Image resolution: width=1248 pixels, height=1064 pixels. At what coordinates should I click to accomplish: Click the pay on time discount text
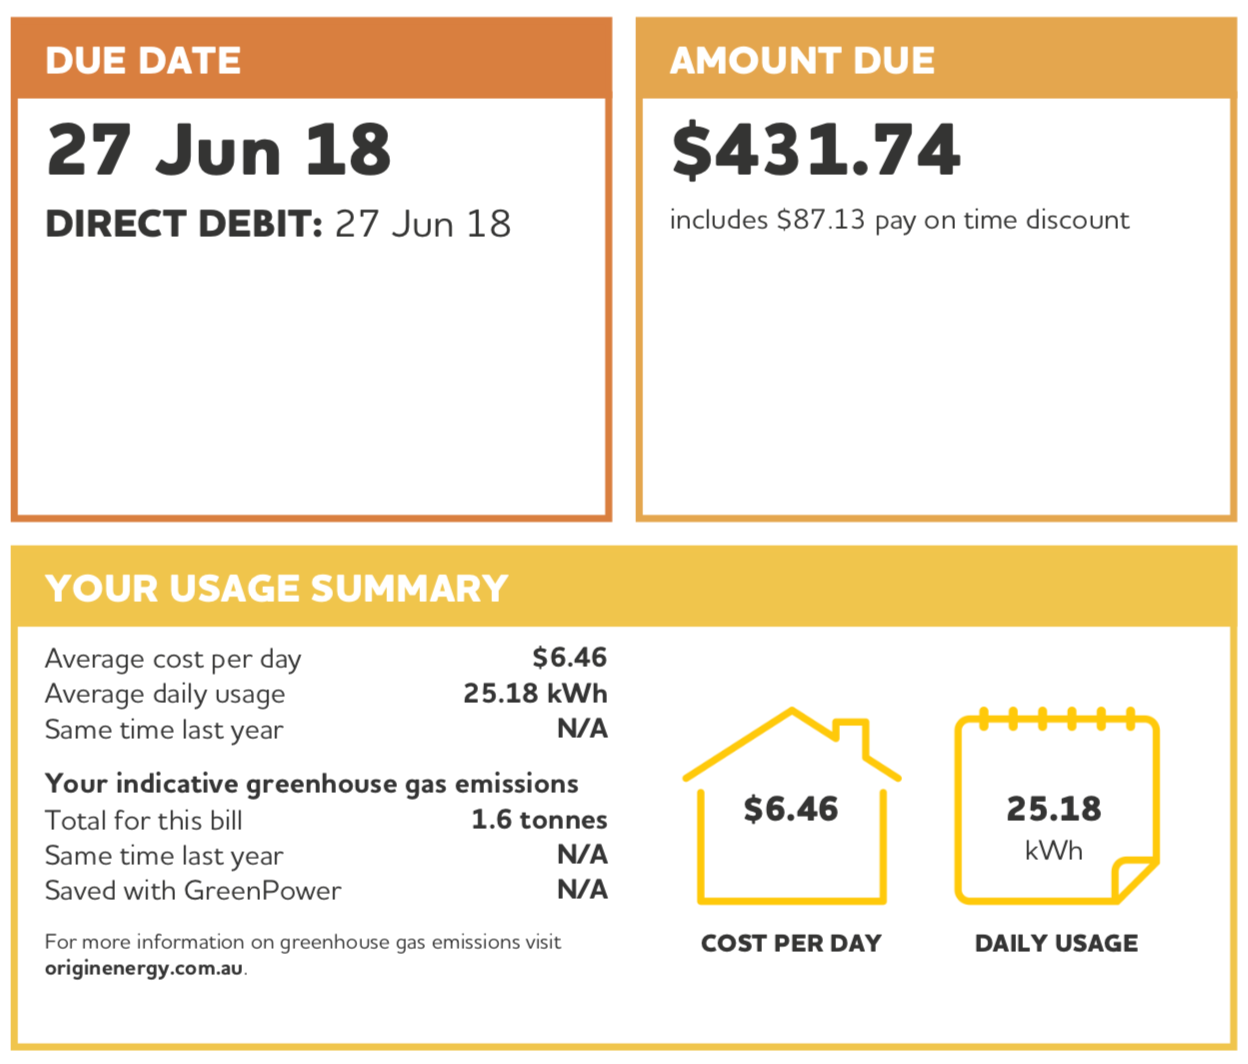pos(899,220)
